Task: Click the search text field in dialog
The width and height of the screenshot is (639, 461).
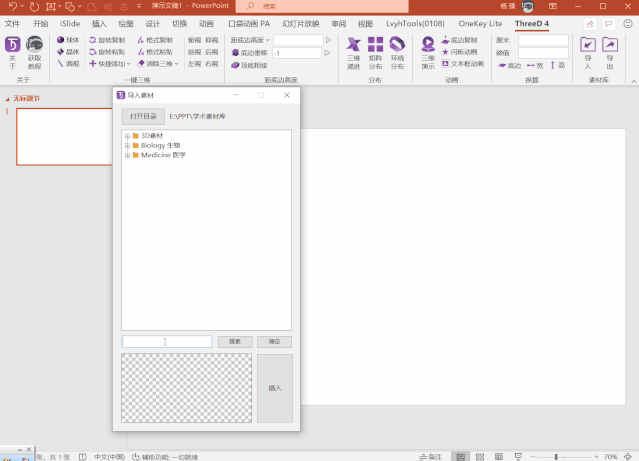Action: pyautogui.click(x=167, y=342)
